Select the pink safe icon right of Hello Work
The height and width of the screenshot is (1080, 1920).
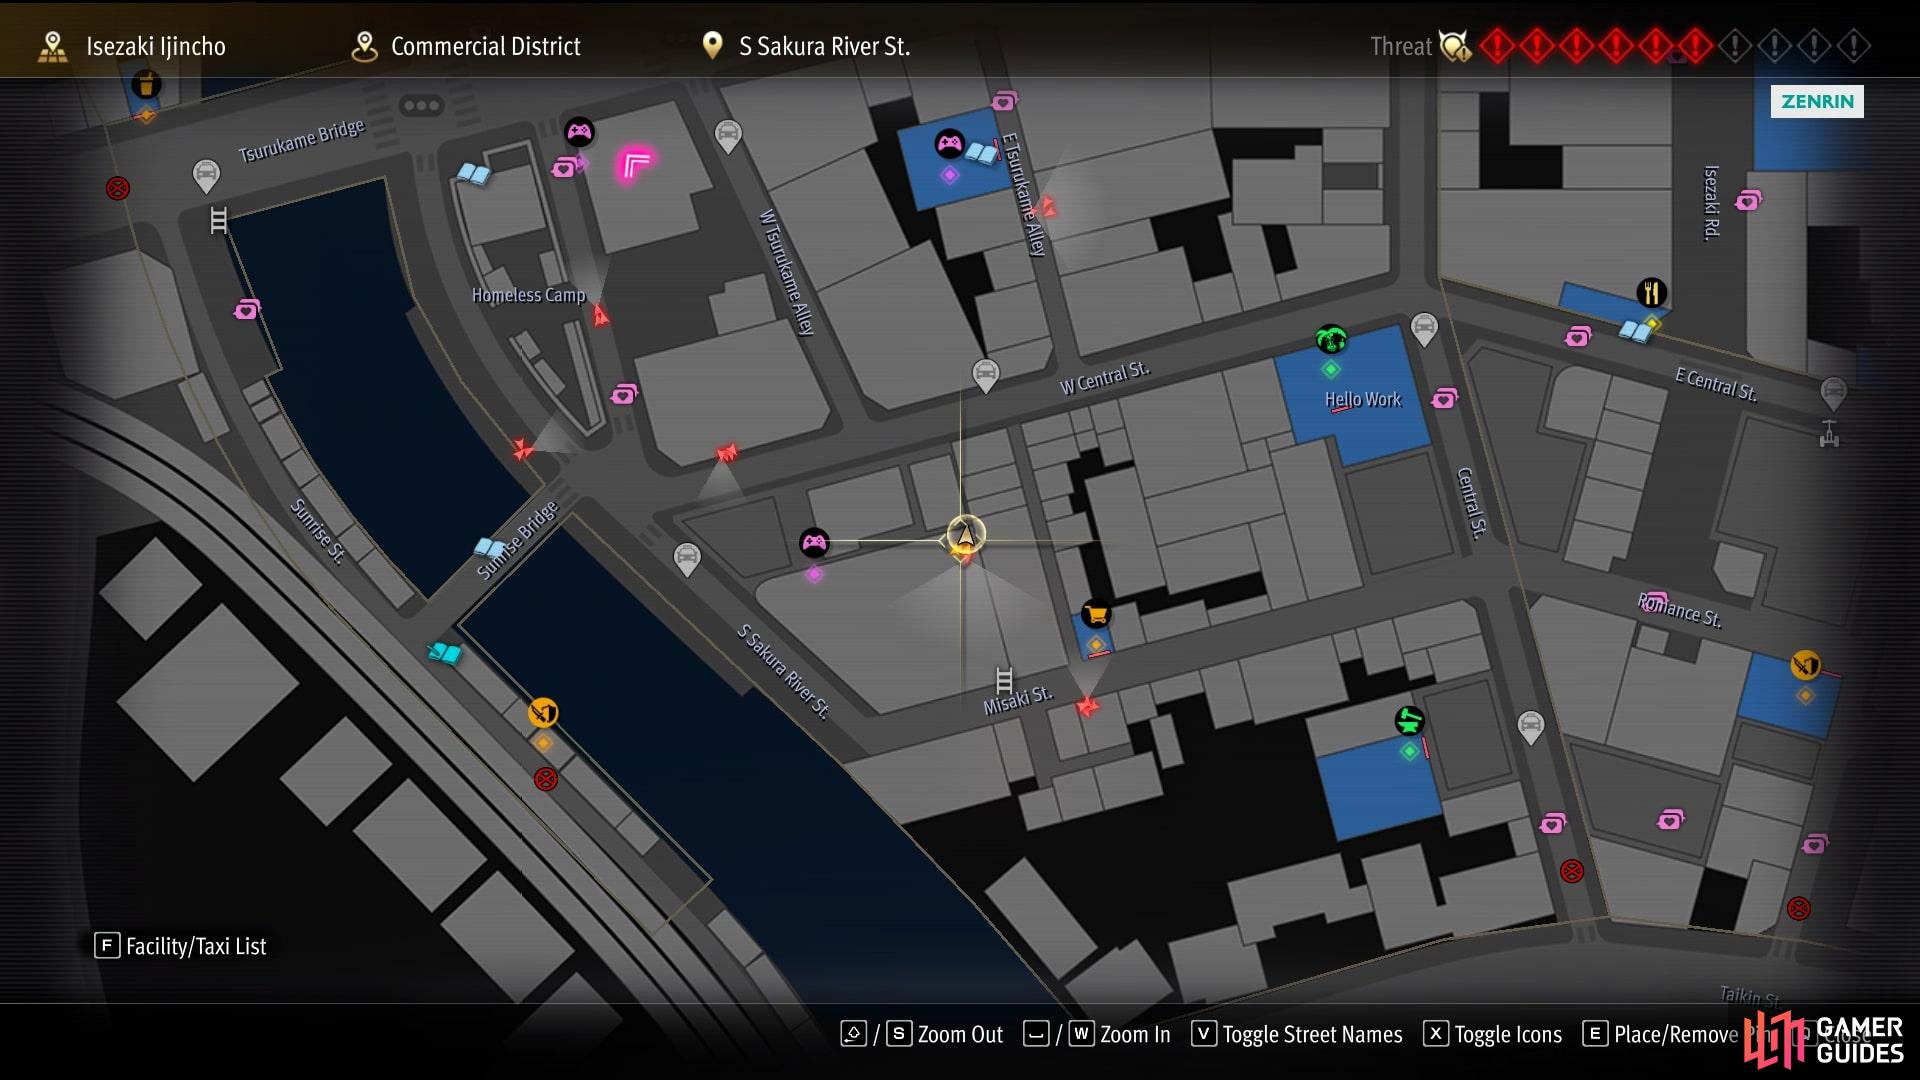click(1444, 398)
